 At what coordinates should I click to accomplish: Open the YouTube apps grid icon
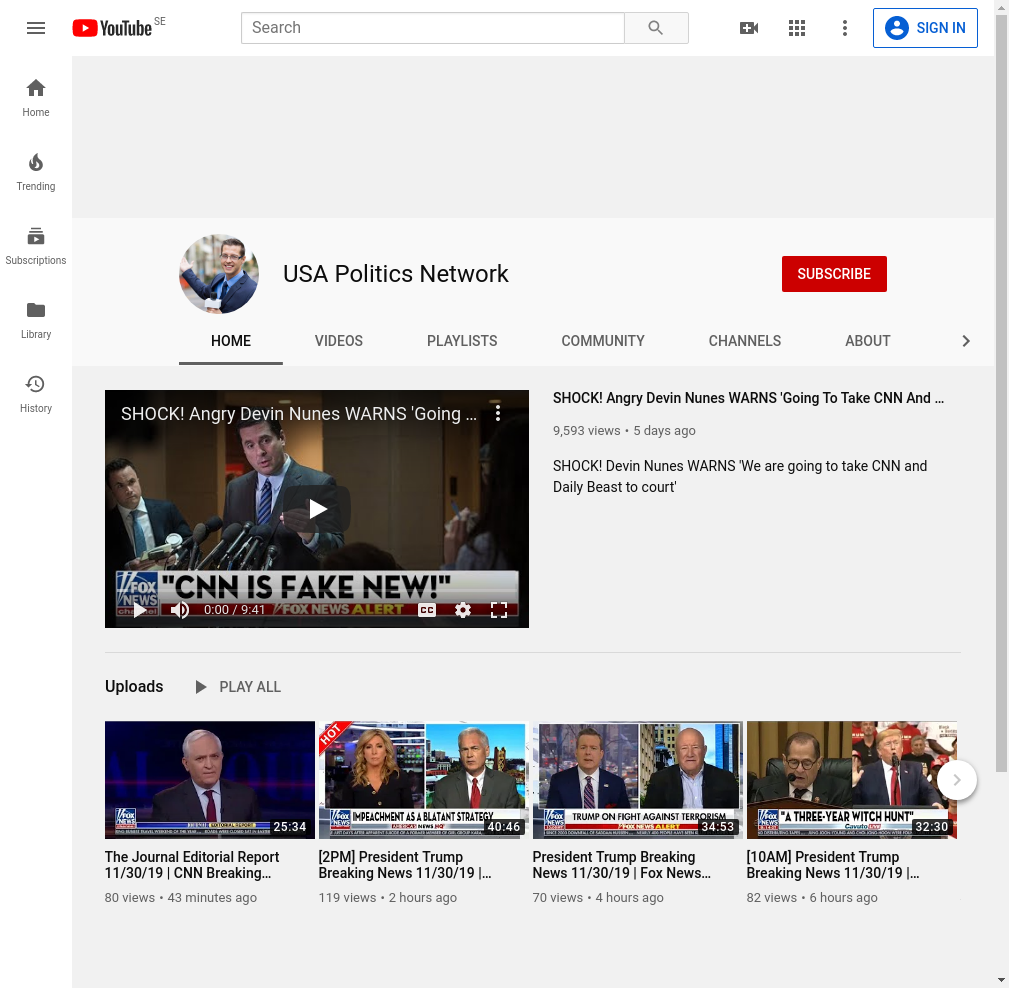tap(797, 28)
